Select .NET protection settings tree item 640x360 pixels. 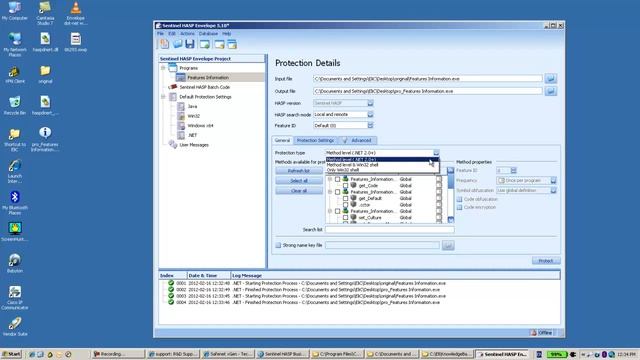coord(192,135)
